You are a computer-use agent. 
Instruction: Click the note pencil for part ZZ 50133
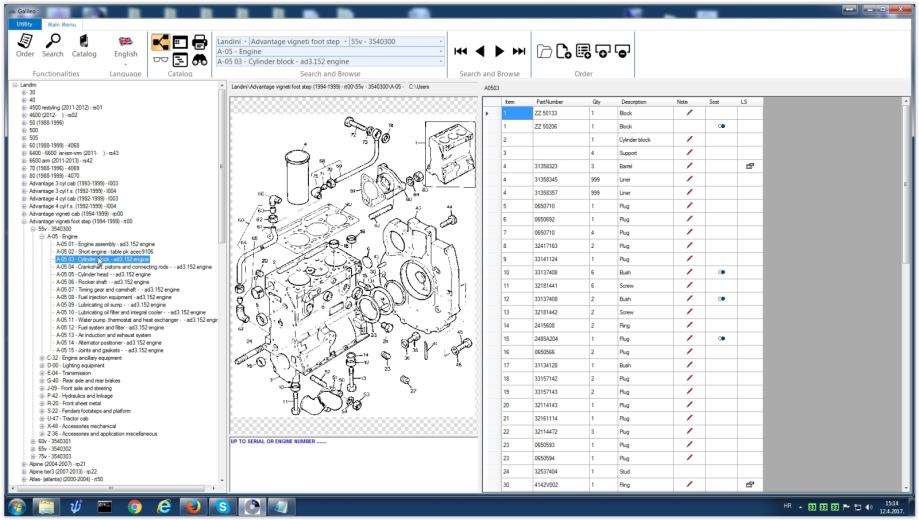point(688,114)
